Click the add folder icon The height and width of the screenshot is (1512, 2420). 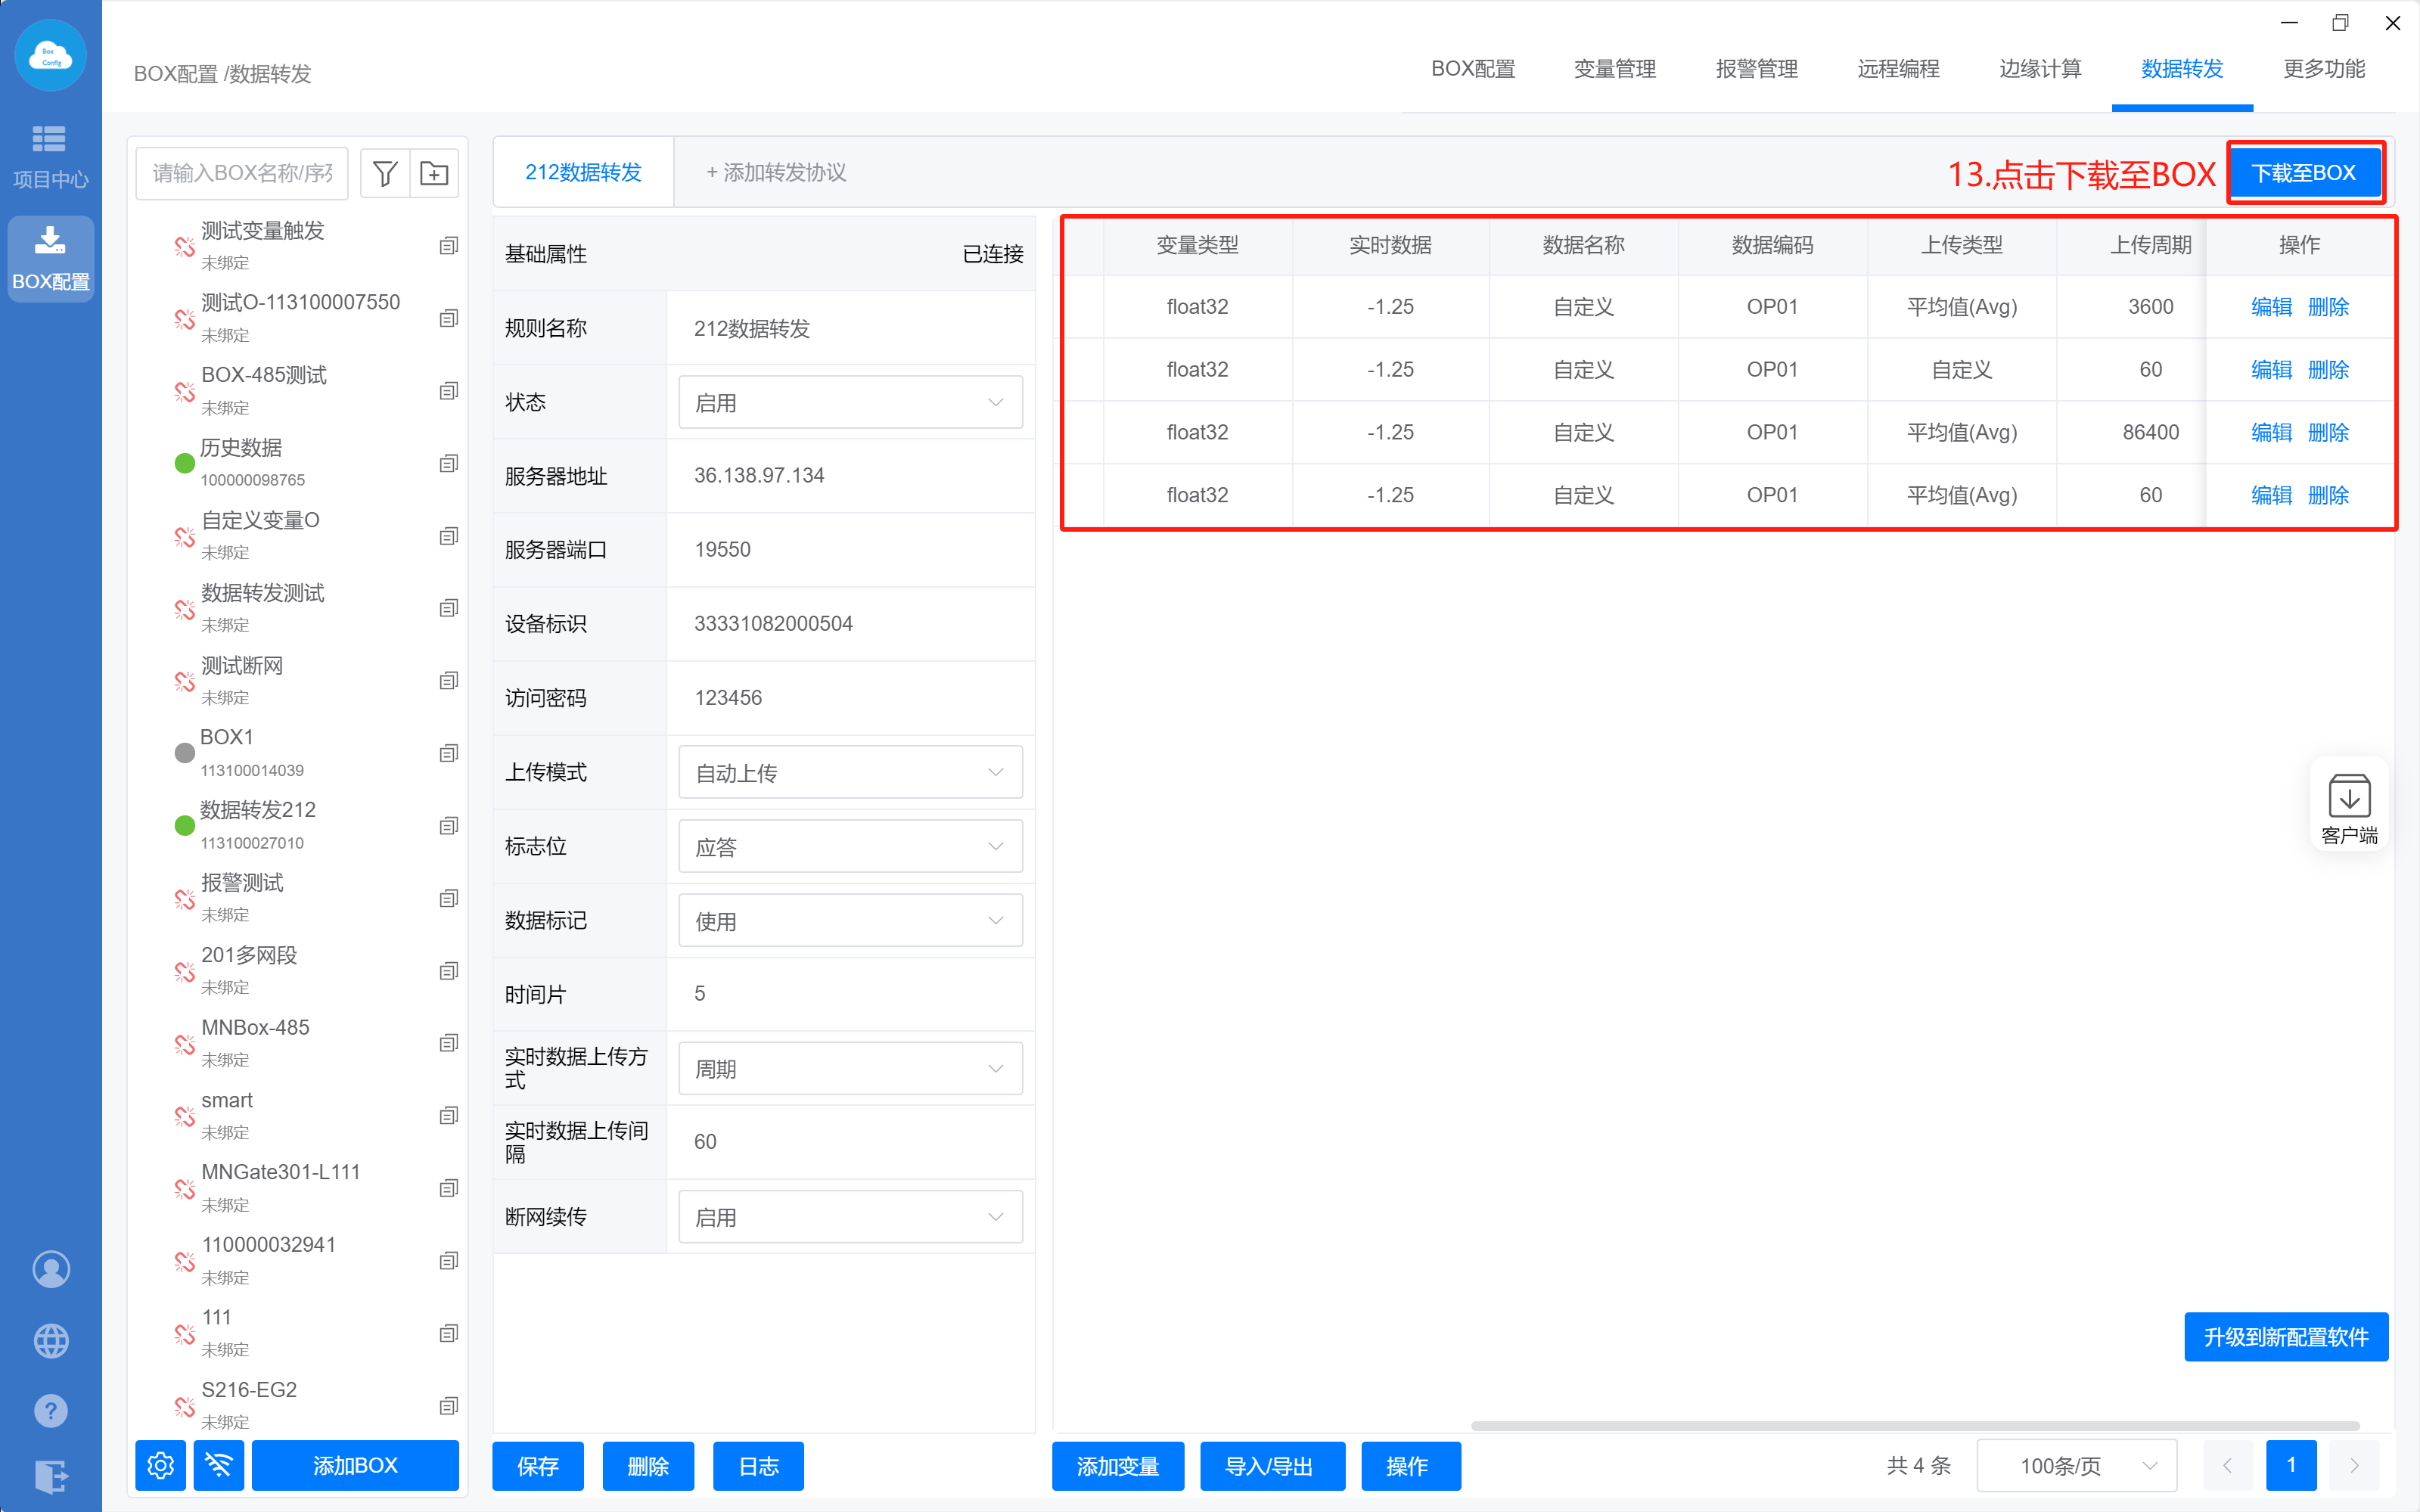pos(434,174)
